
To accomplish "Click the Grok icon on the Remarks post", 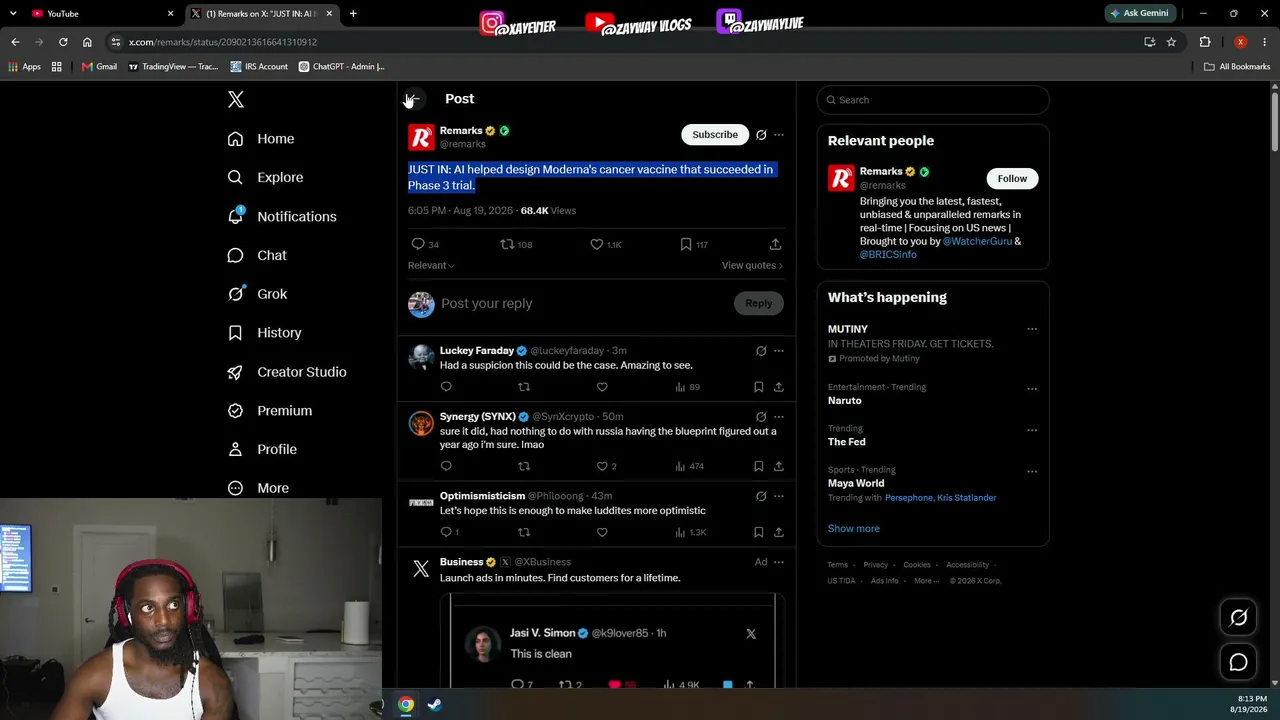I will [x=761, y=135].
